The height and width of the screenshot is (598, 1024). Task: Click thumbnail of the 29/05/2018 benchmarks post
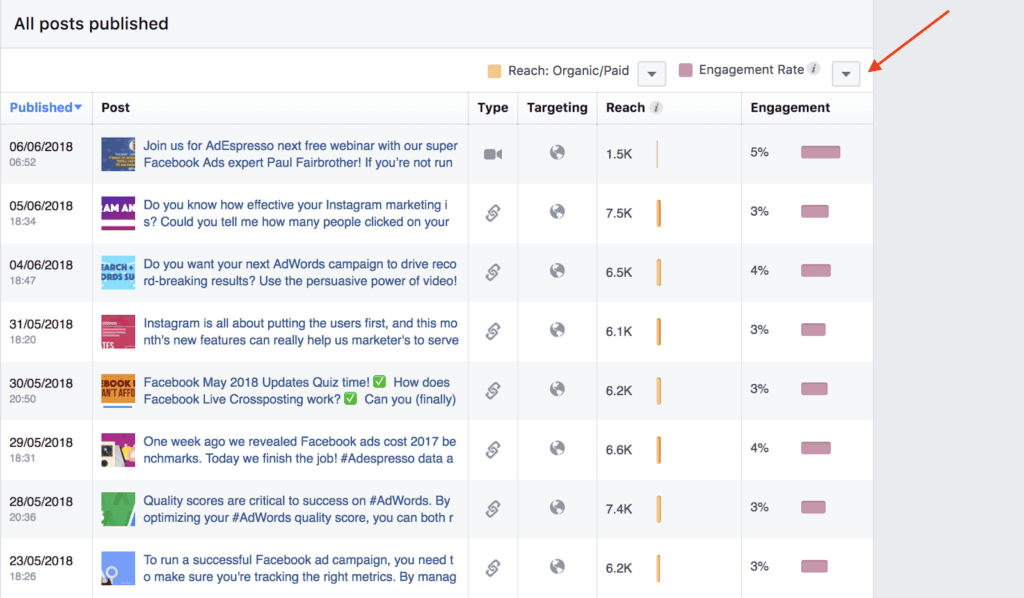tap(118, 450)
